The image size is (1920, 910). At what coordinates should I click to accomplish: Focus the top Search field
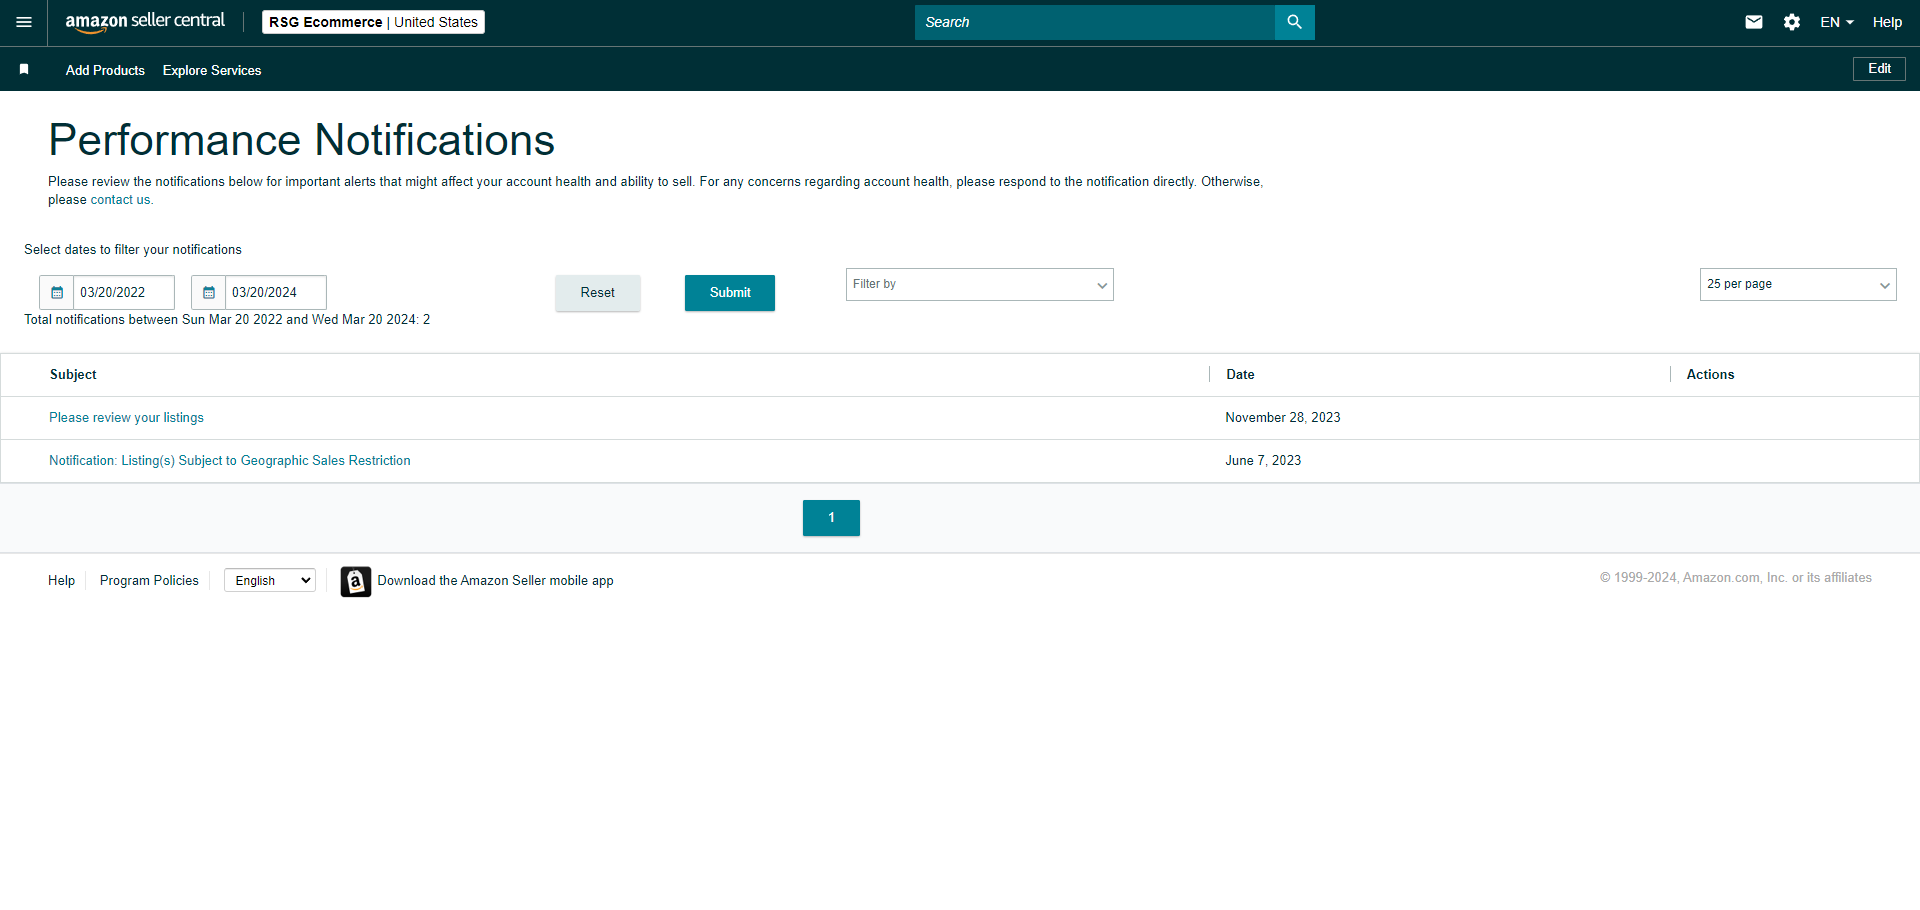point(1094,22)
